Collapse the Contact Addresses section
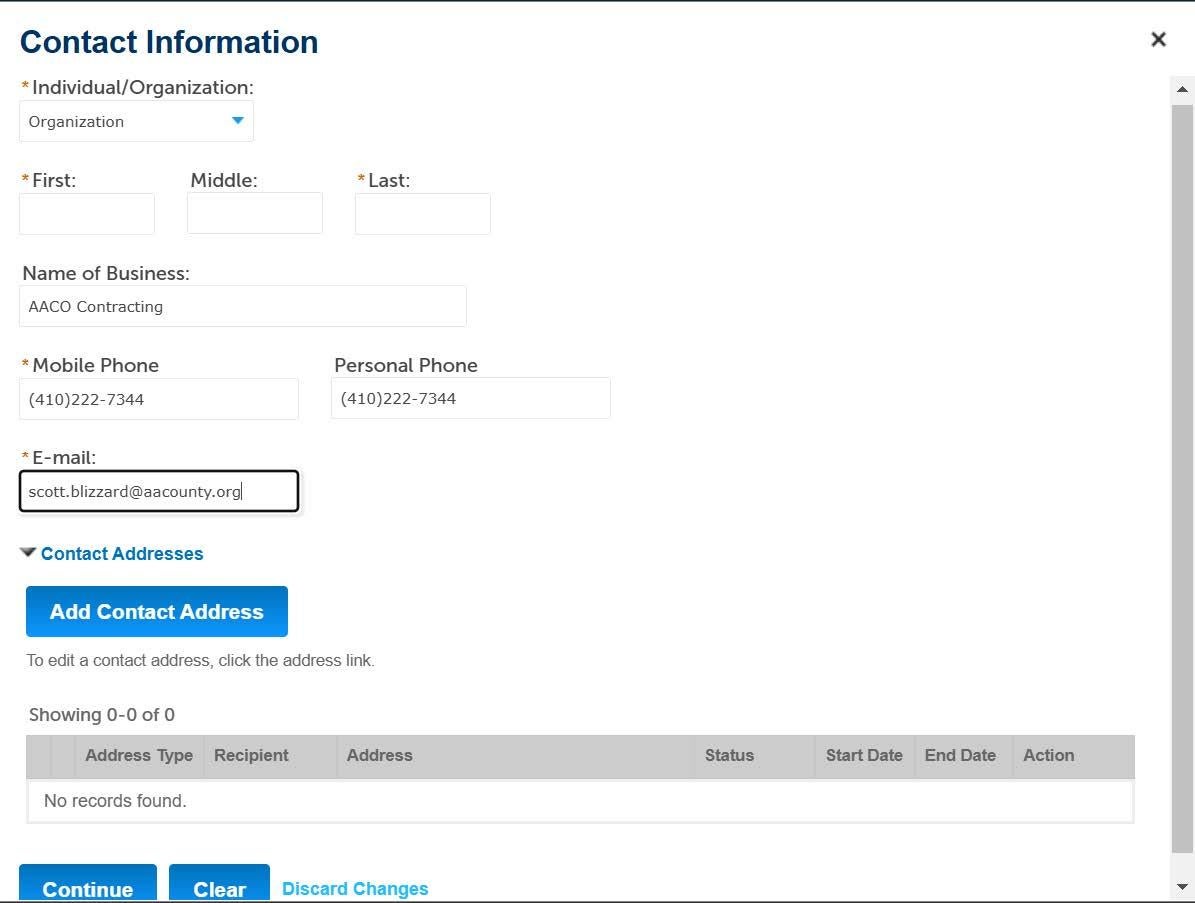Screen dimensions: 1195x903 pyautogui.click(x=27, y=552)
